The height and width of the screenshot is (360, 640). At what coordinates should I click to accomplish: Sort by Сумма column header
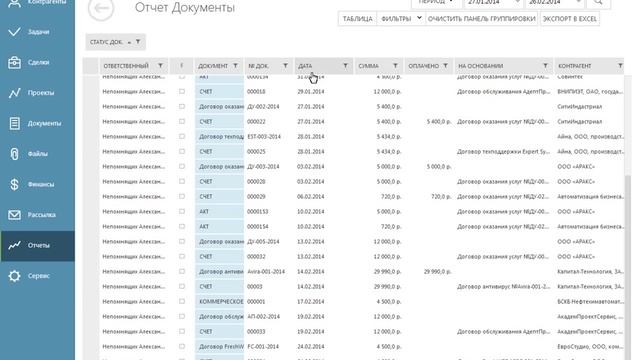point(369,66)
